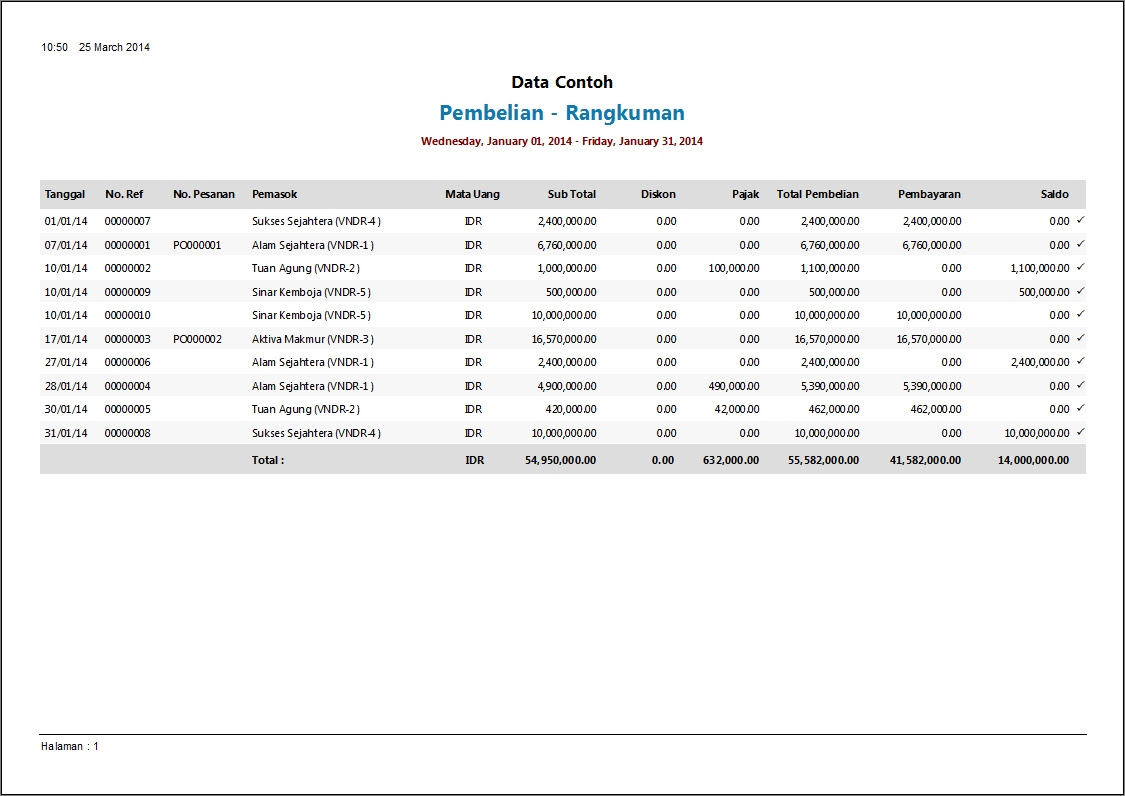This screenshot has width=1125, height=796.
Task: Click the date range text under the title
Action: coord(562,141)
